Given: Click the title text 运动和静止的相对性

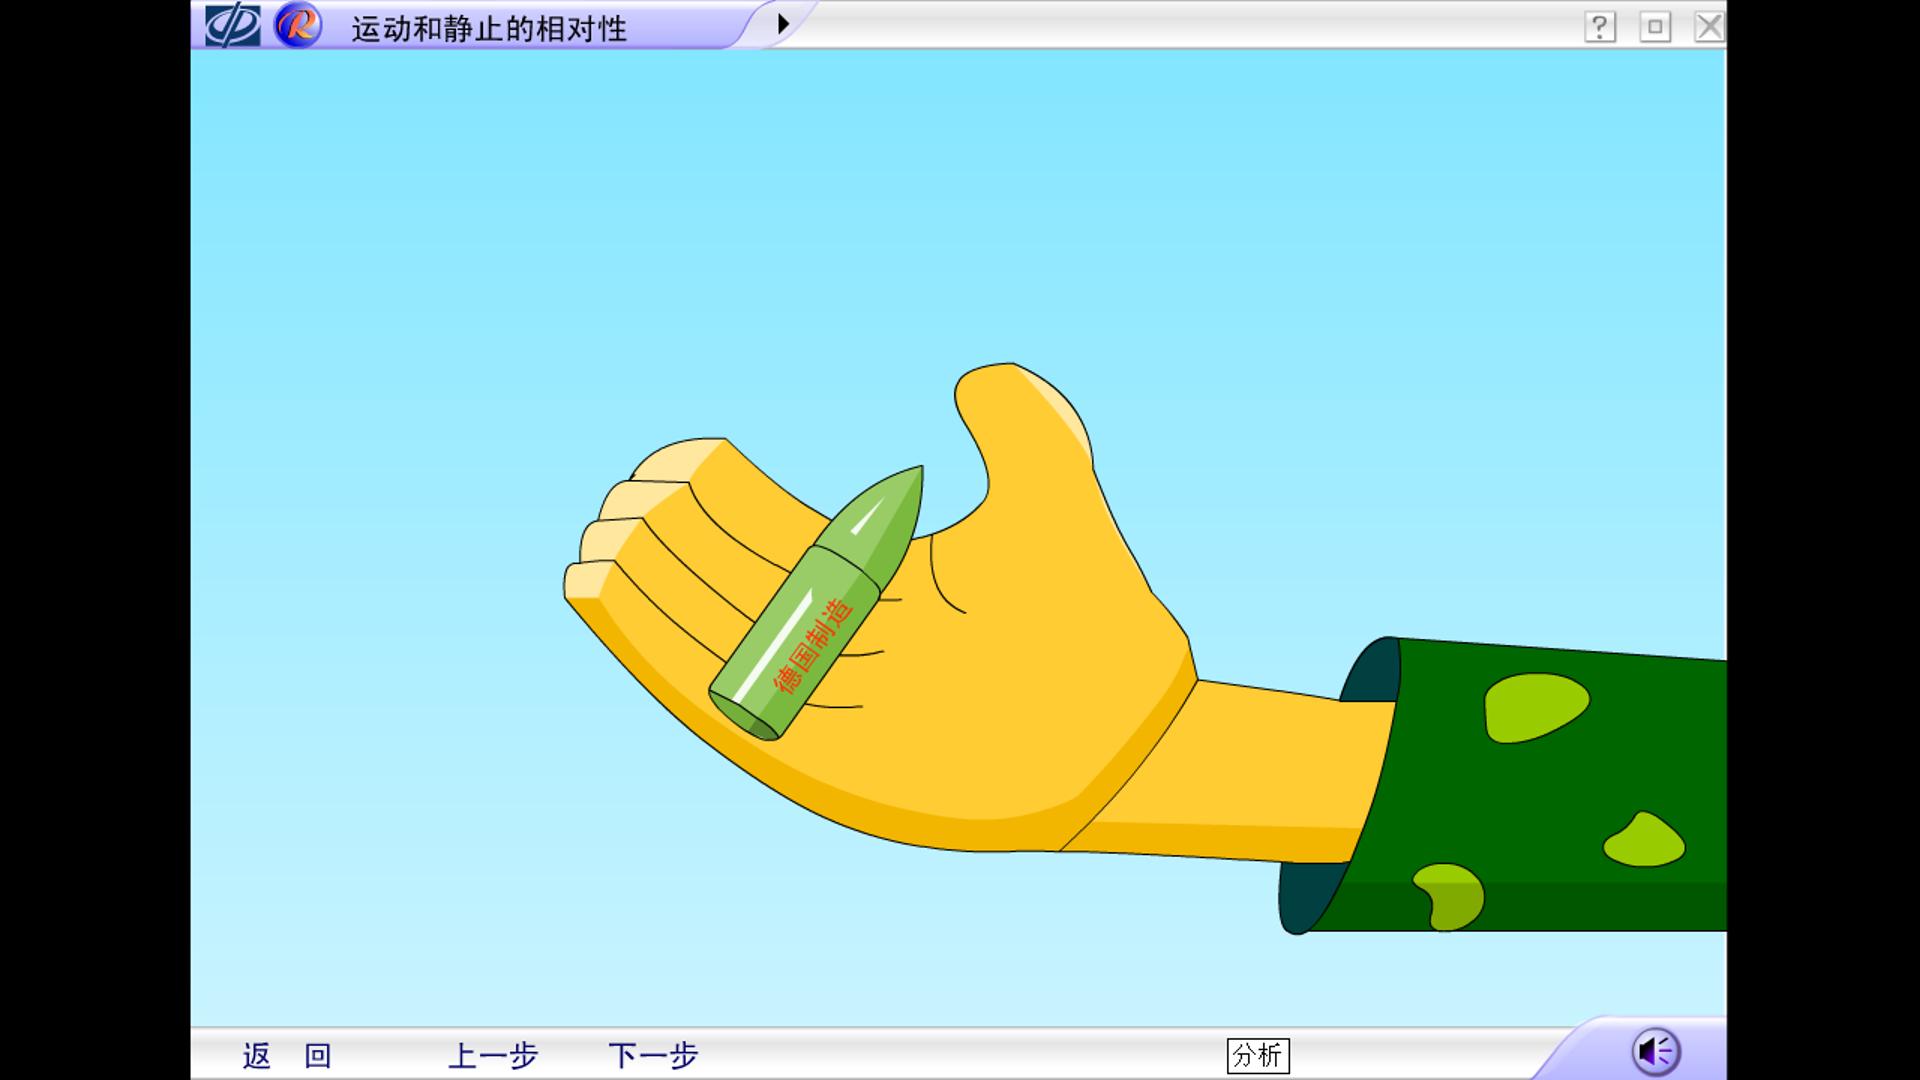Looking at the screenshot, I should (489, 29).
